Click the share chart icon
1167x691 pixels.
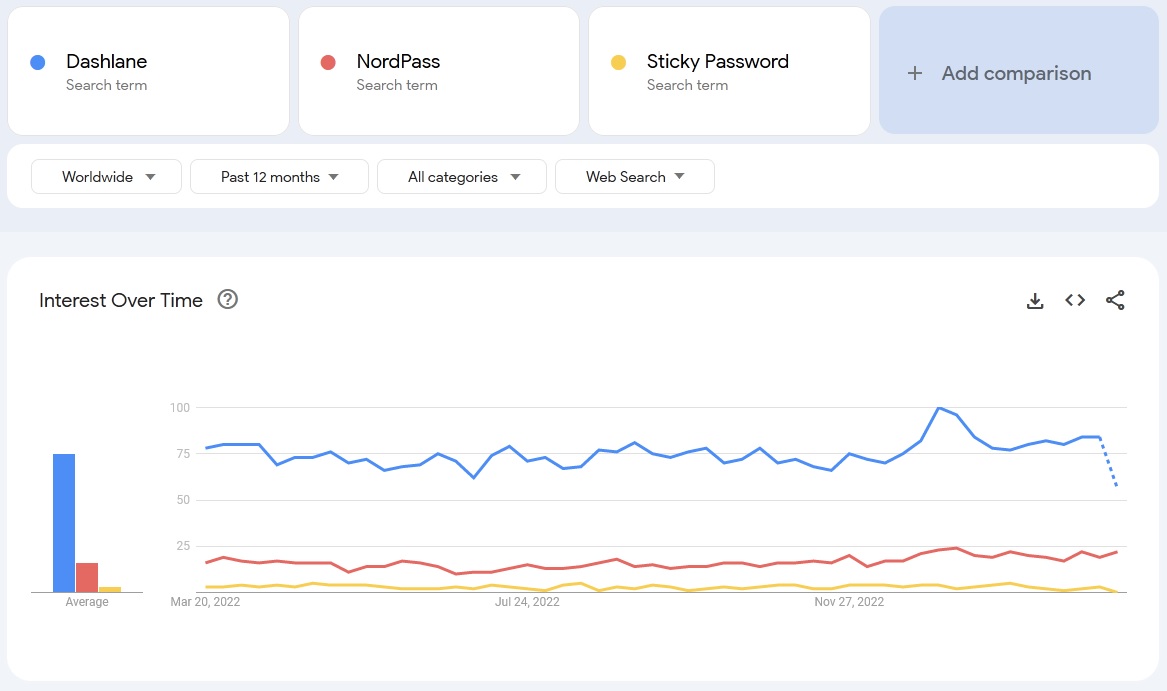(x=1115, y=300)
